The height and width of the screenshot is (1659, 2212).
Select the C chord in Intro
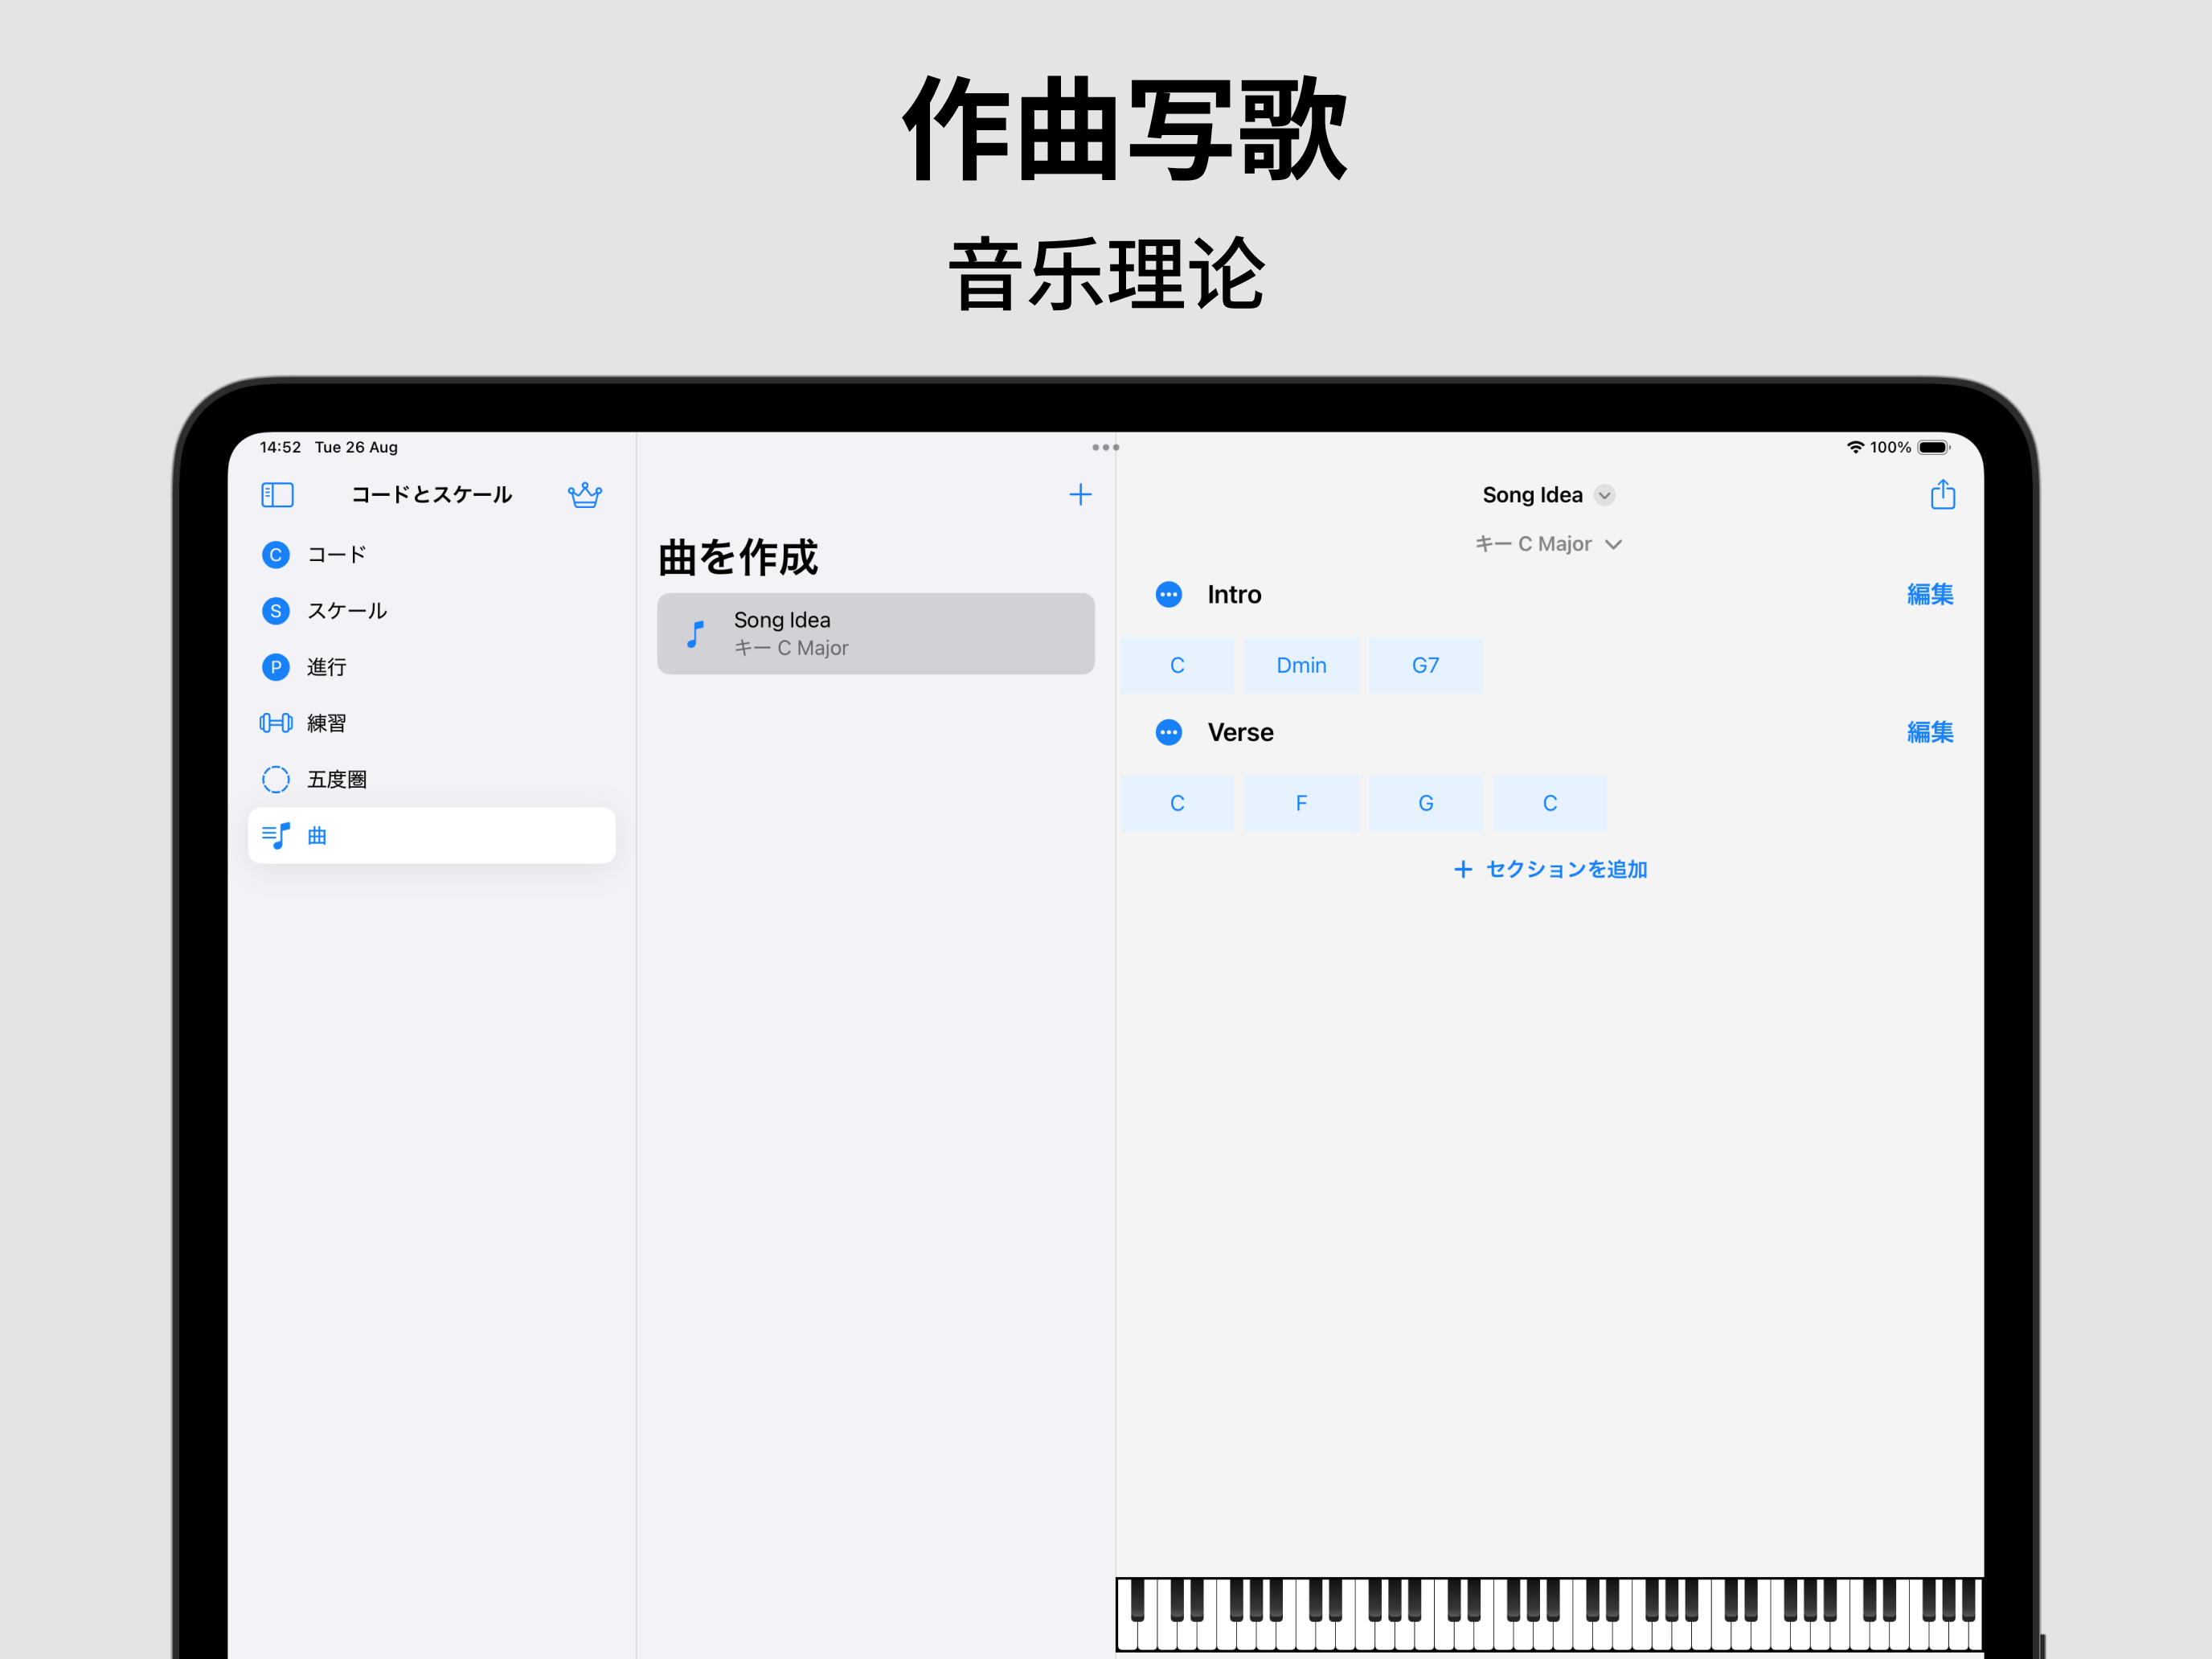click(1177, 666)
